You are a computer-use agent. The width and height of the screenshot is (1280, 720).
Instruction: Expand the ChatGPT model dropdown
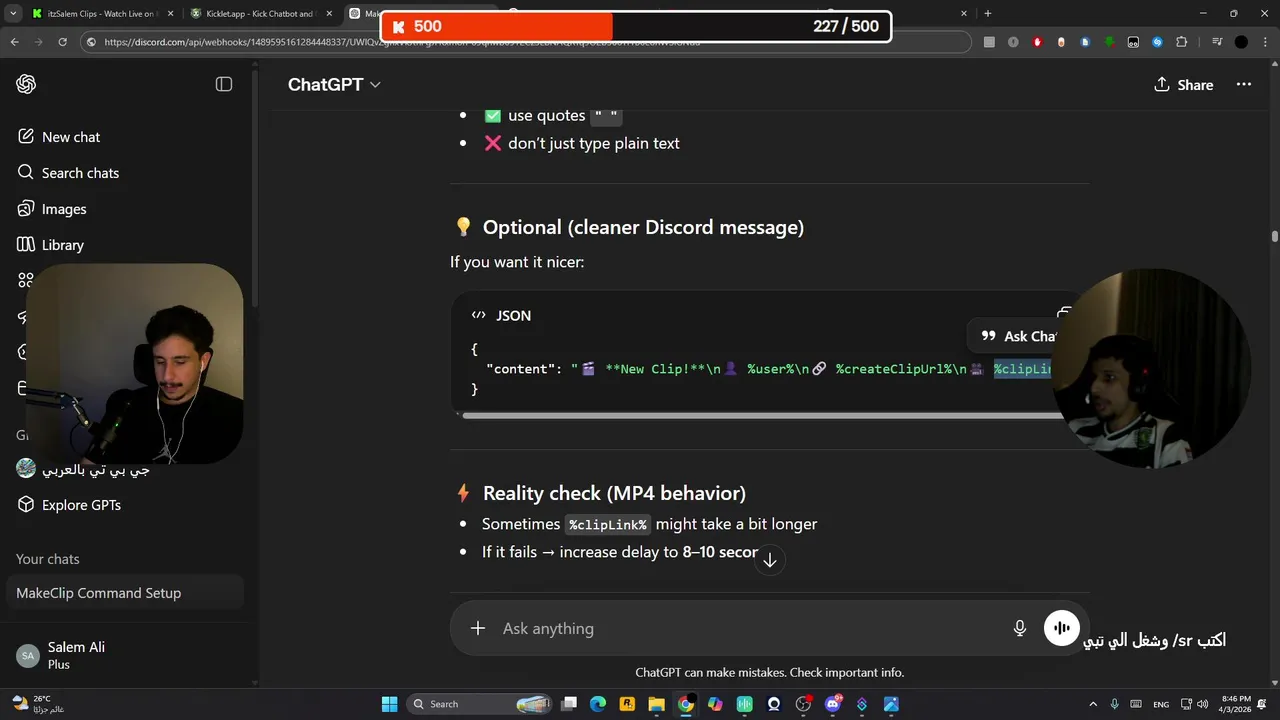334,84
